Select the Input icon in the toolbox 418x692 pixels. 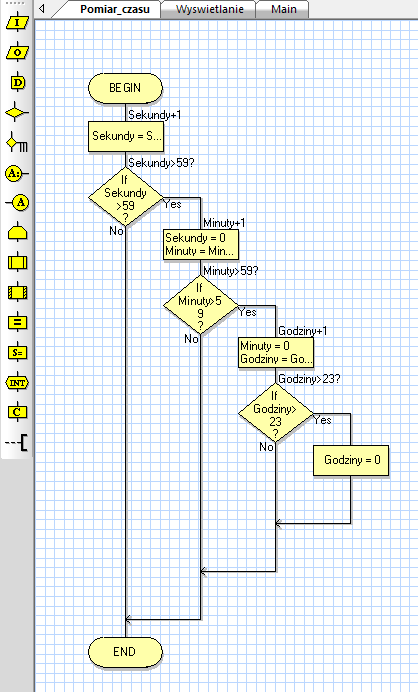tap(17, 23)
